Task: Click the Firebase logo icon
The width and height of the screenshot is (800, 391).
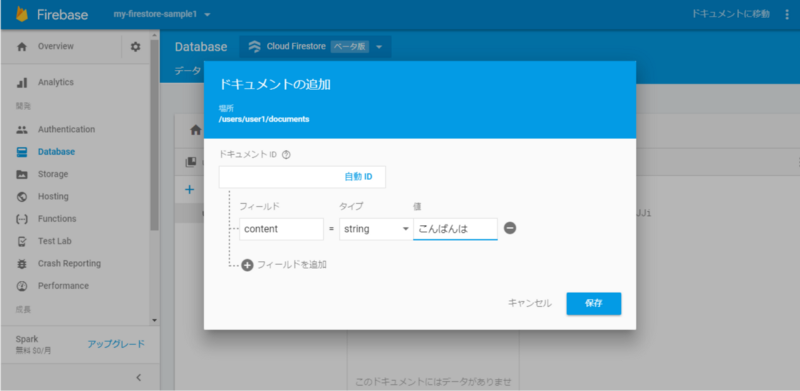Action: [x=21, y=14]
